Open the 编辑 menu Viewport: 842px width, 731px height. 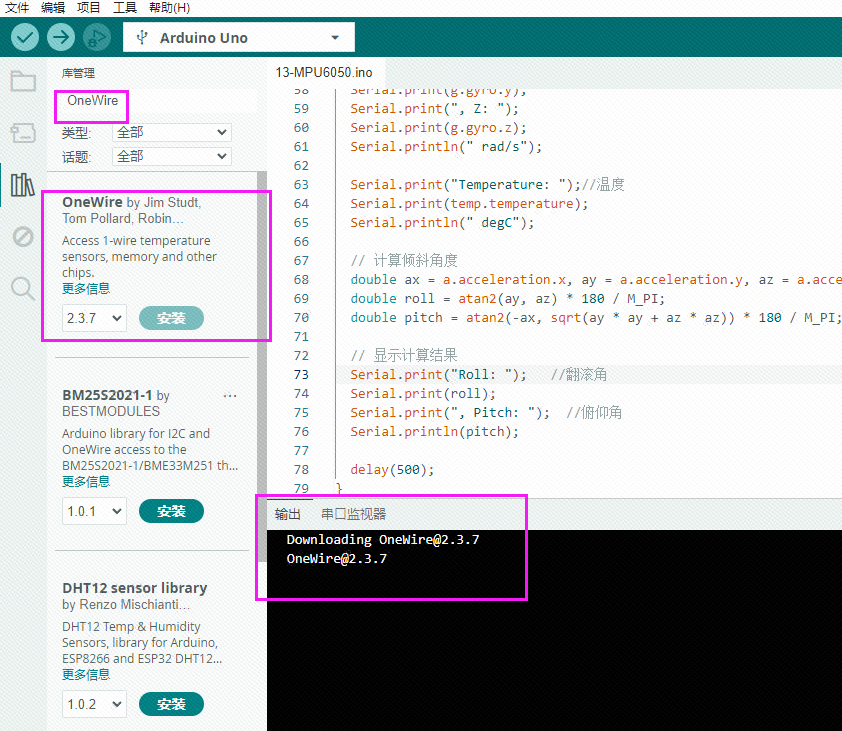pos(53,8)
